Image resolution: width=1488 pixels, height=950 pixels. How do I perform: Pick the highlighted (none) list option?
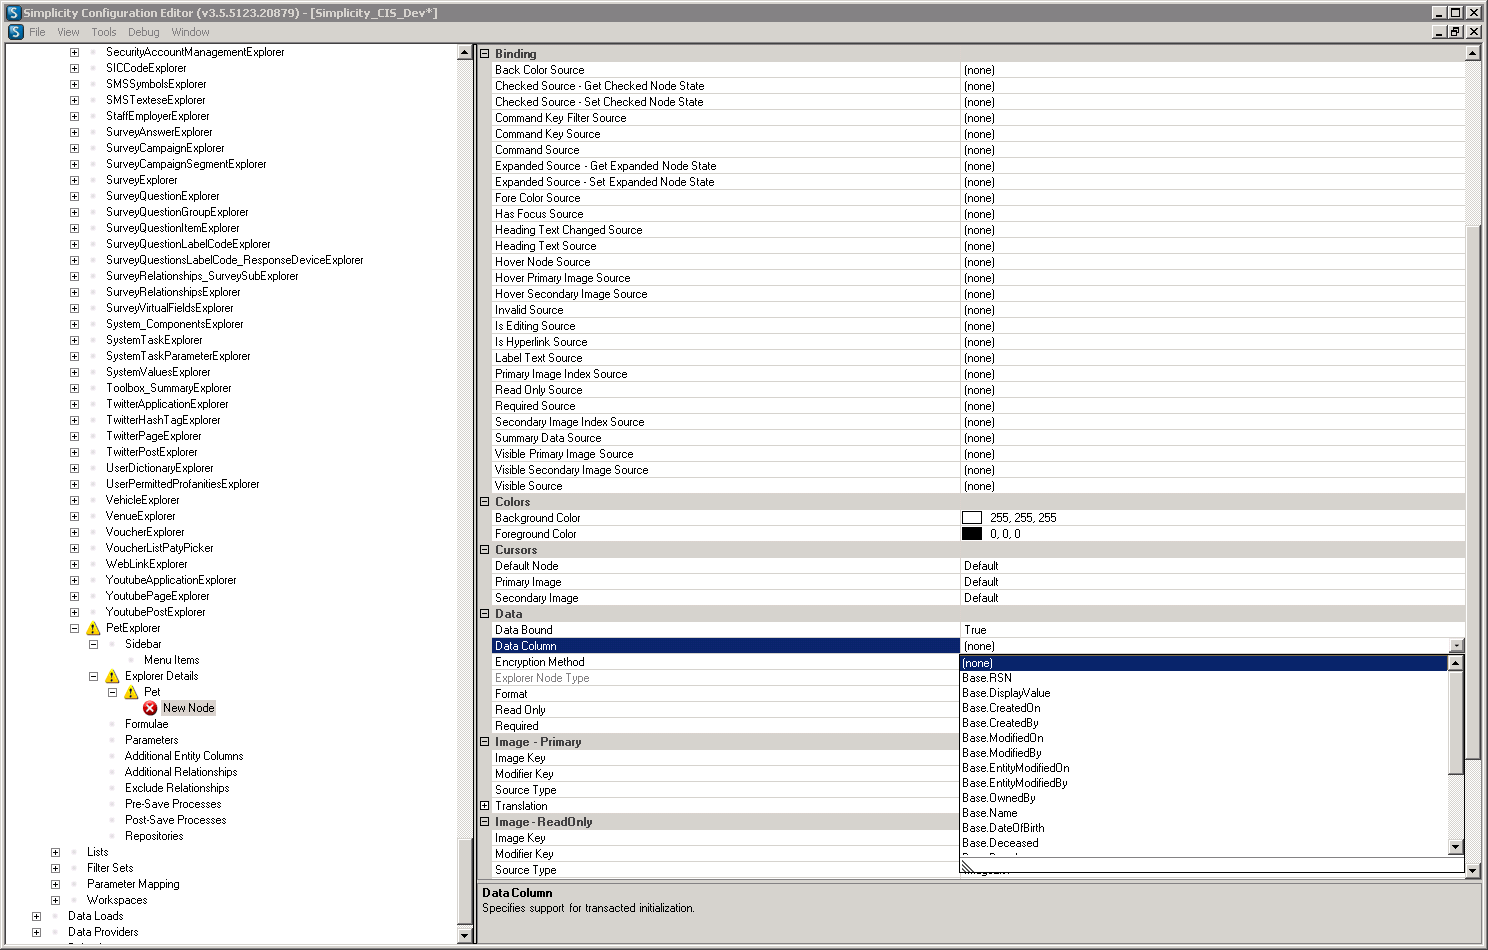pyautogui.click(x=1204, y=663)
